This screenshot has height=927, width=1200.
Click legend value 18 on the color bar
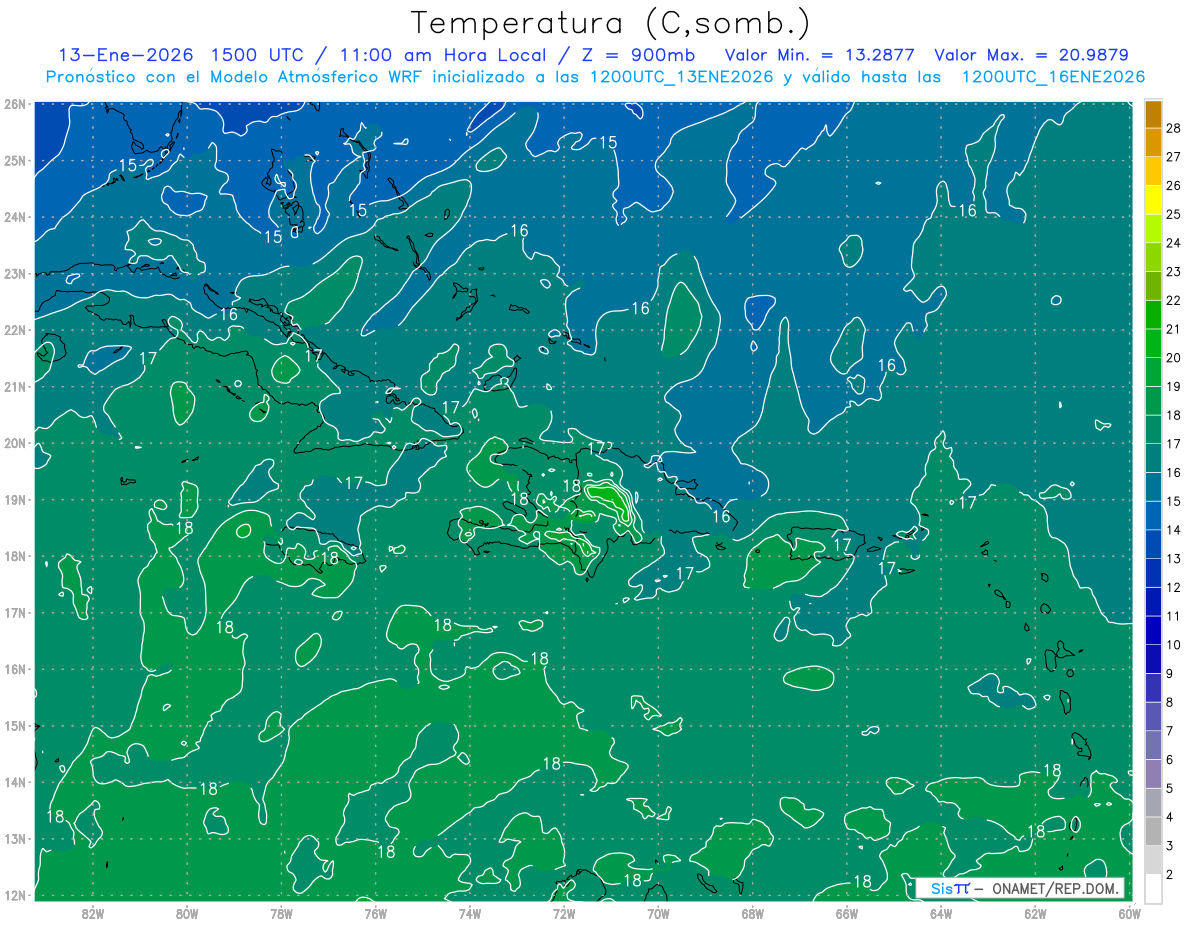click(1174, 415)
